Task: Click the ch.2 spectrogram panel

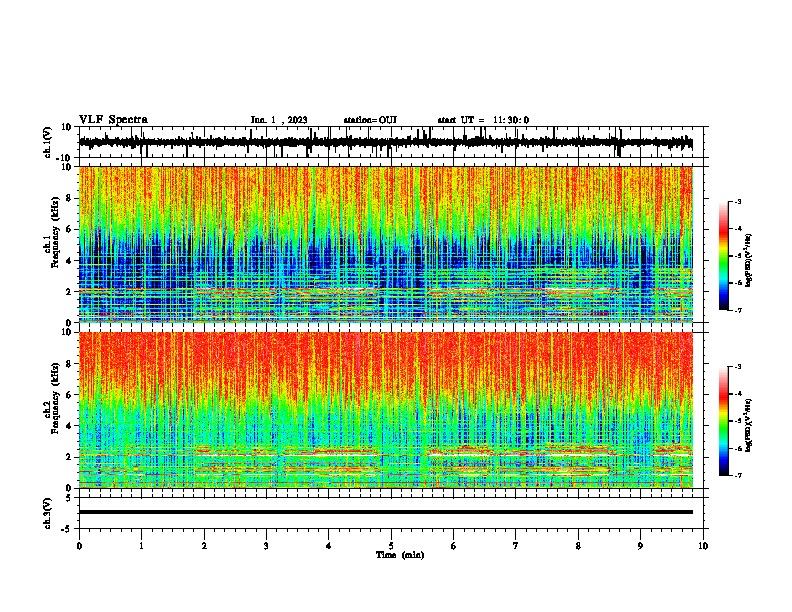Action: pyautogui.click(x=385, y=410)
